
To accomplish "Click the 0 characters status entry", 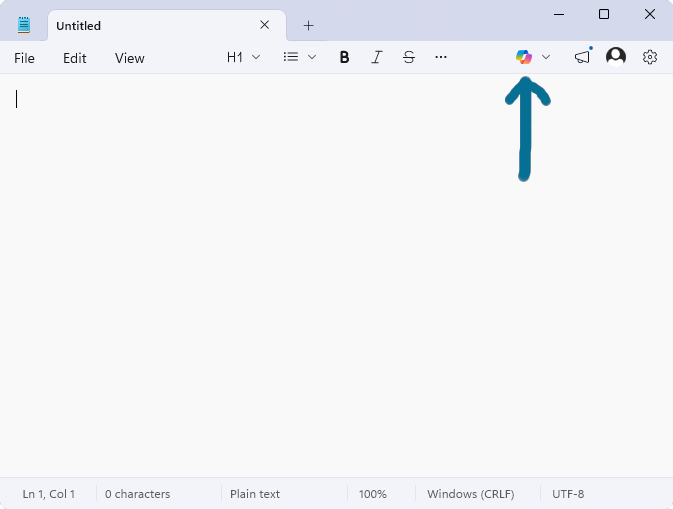I will 137,494.
